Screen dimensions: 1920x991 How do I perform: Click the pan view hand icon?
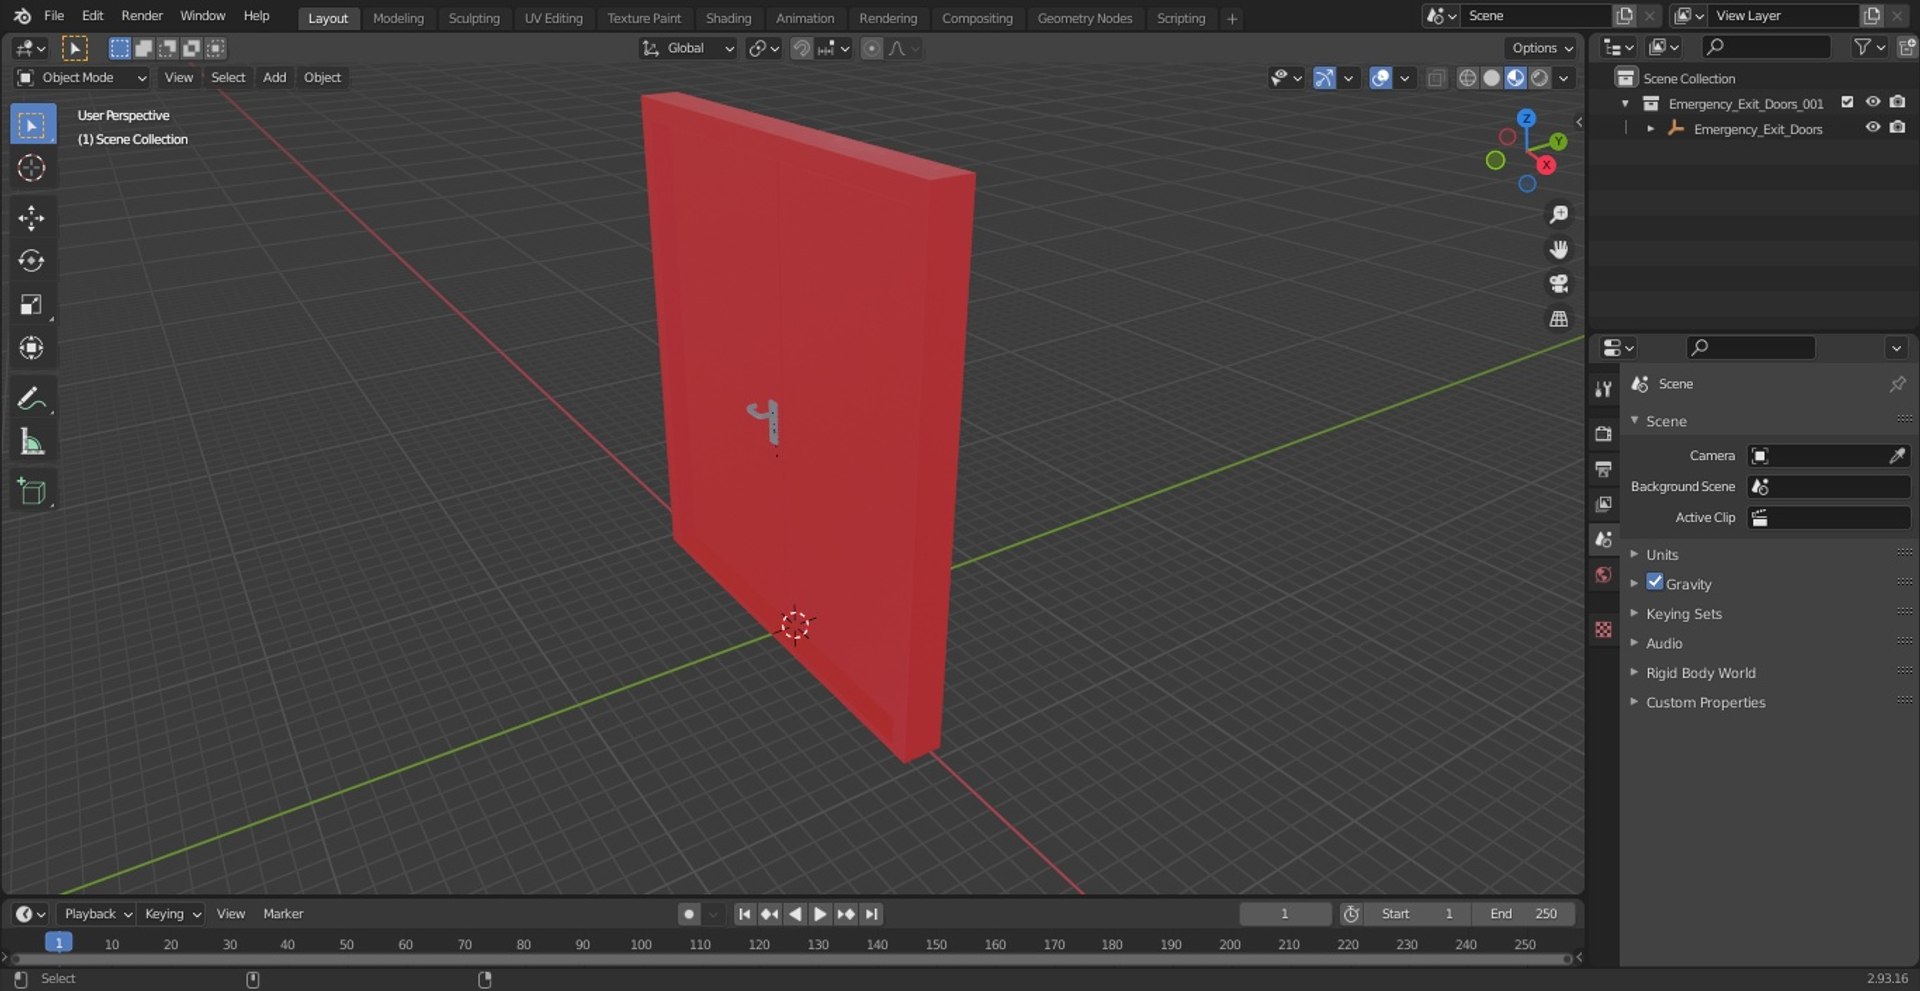point(1558,249)
